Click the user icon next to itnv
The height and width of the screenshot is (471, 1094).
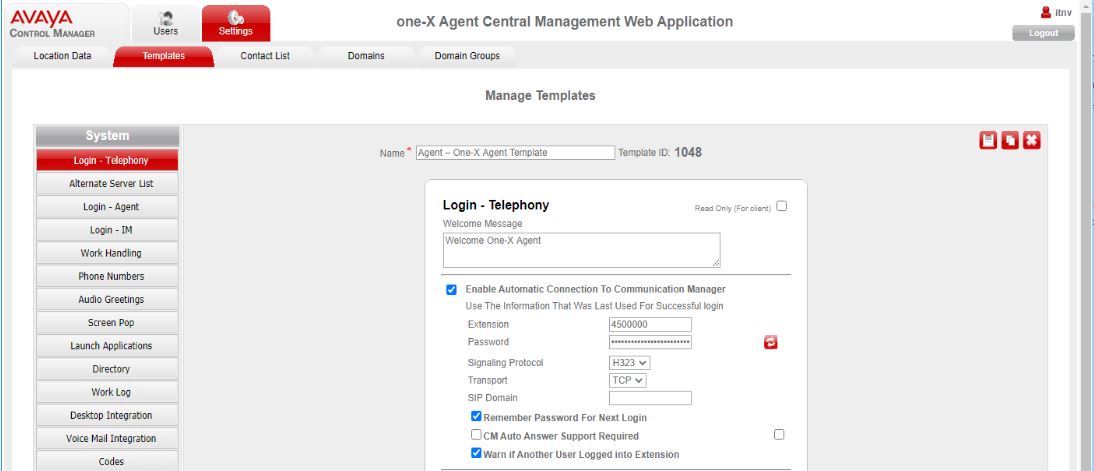pyautogui.click(x=1046, y=13)
